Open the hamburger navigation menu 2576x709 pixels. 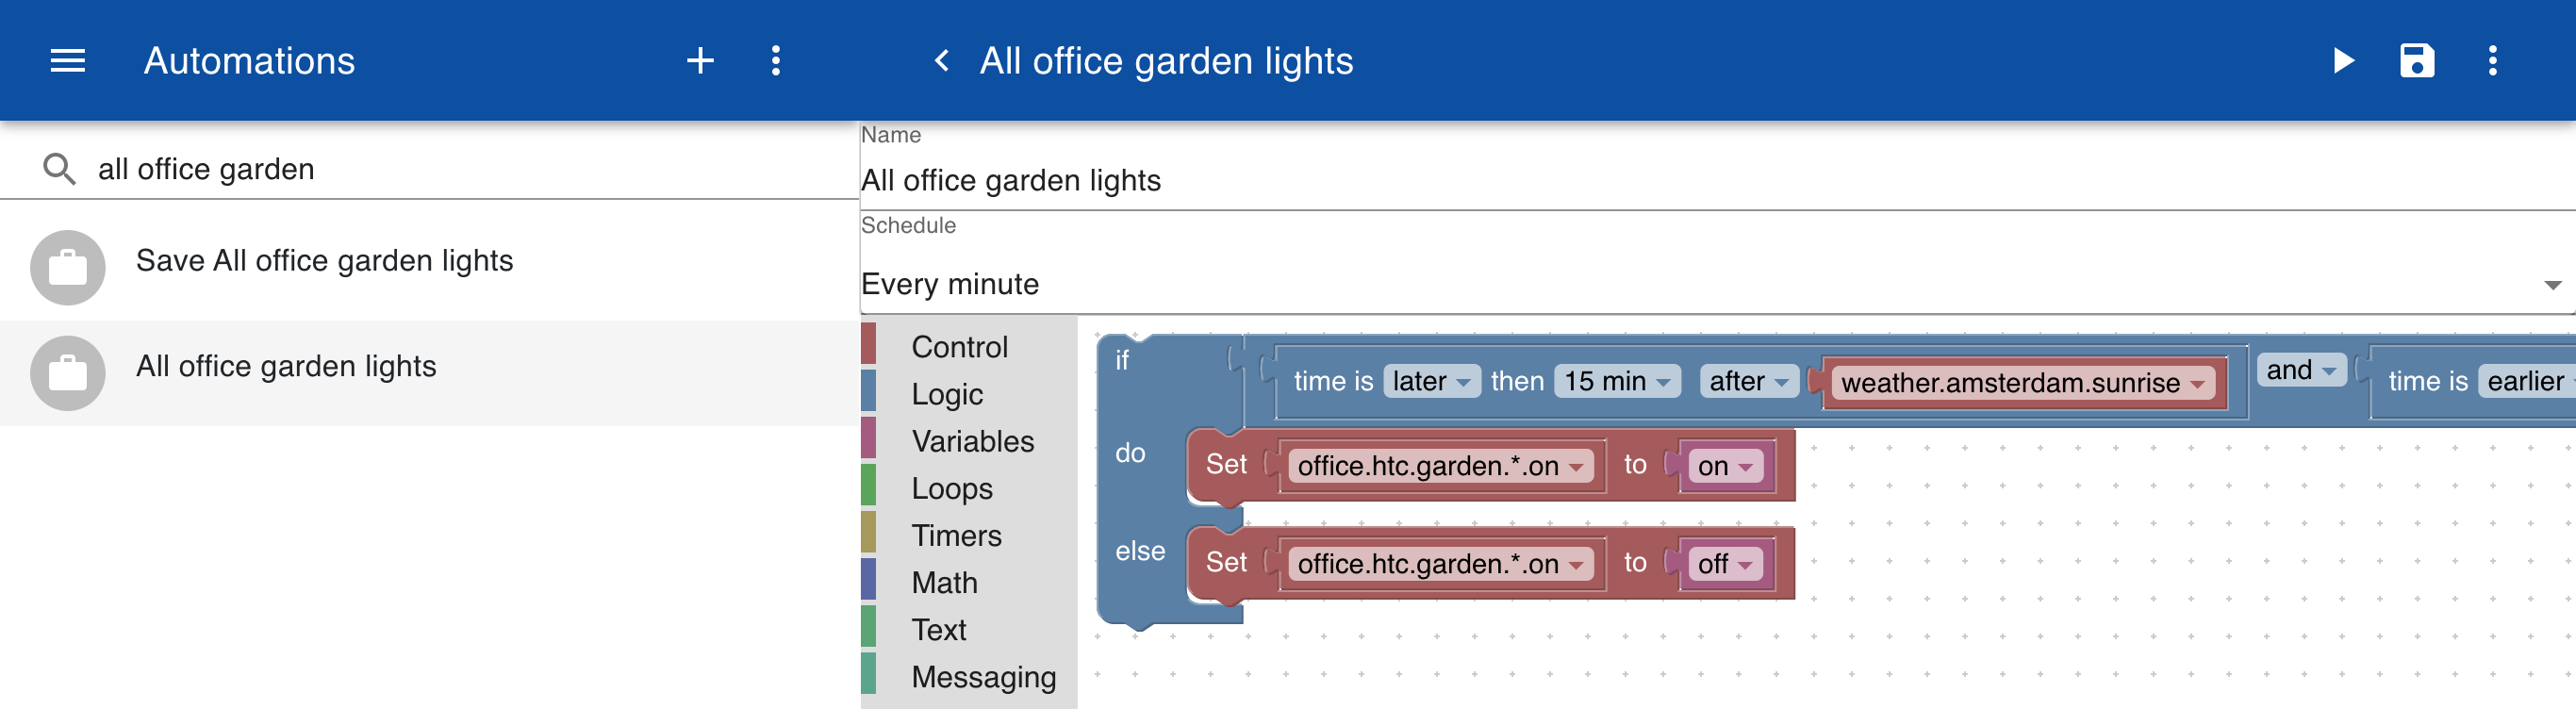(67, 61)
